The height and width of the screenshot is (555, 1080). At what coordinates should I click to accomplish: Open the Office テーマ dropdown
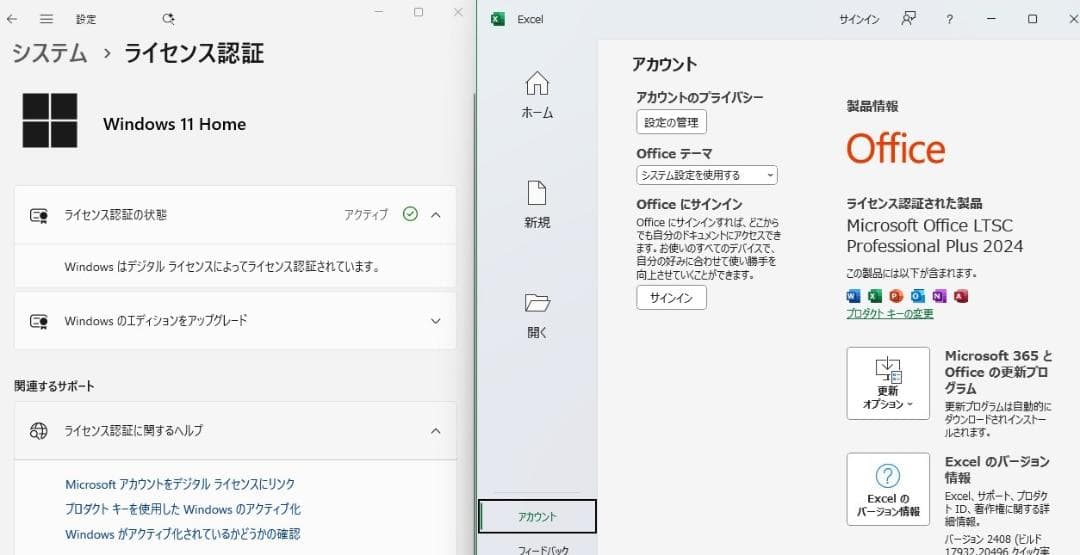click(x=707, y=175)
